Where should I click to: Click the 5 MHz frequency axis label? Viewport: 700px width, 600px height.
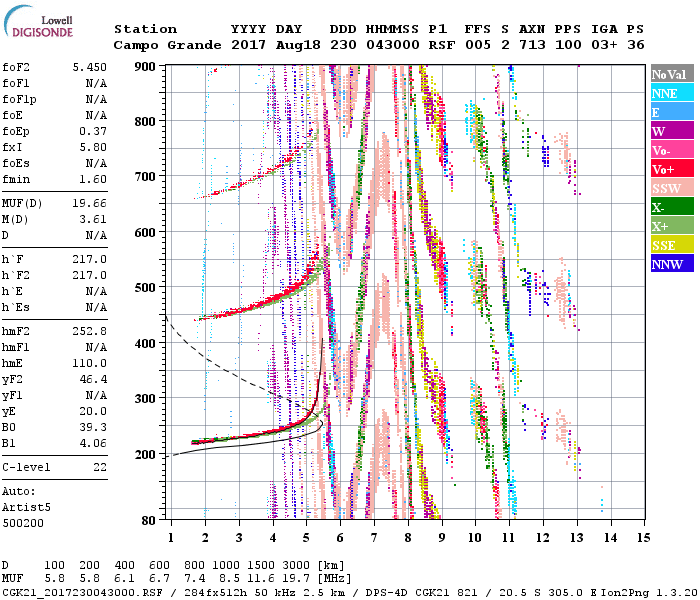point(306,538)
